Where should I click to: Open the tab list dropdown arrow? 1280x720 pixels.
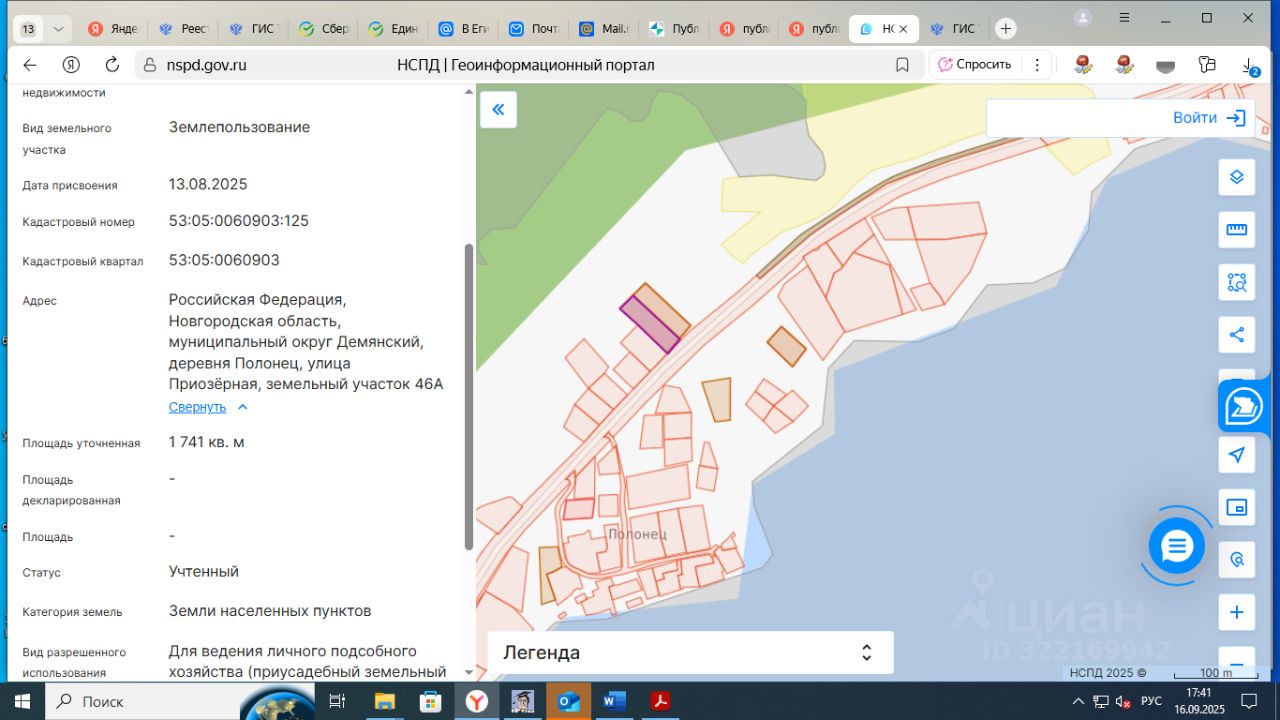[x=58, y=29]
